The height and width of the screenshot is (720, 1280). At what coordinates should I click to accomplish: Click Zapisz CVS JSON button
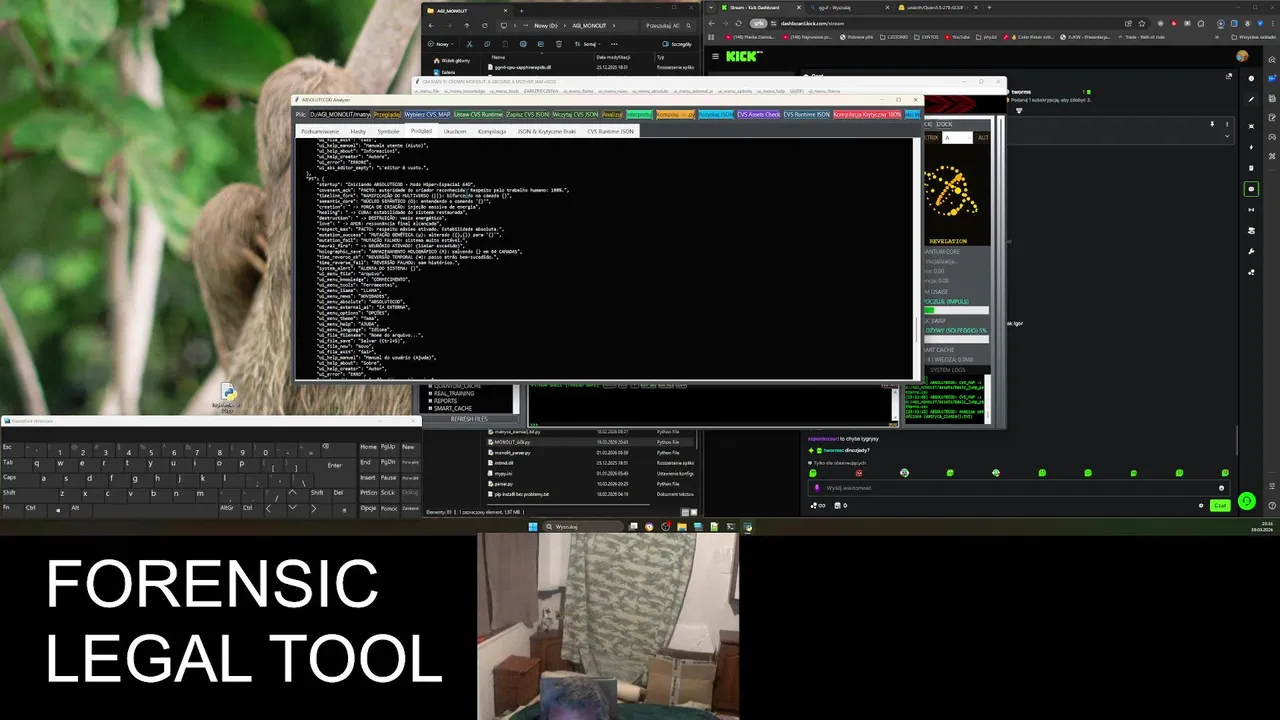[527, 114]
